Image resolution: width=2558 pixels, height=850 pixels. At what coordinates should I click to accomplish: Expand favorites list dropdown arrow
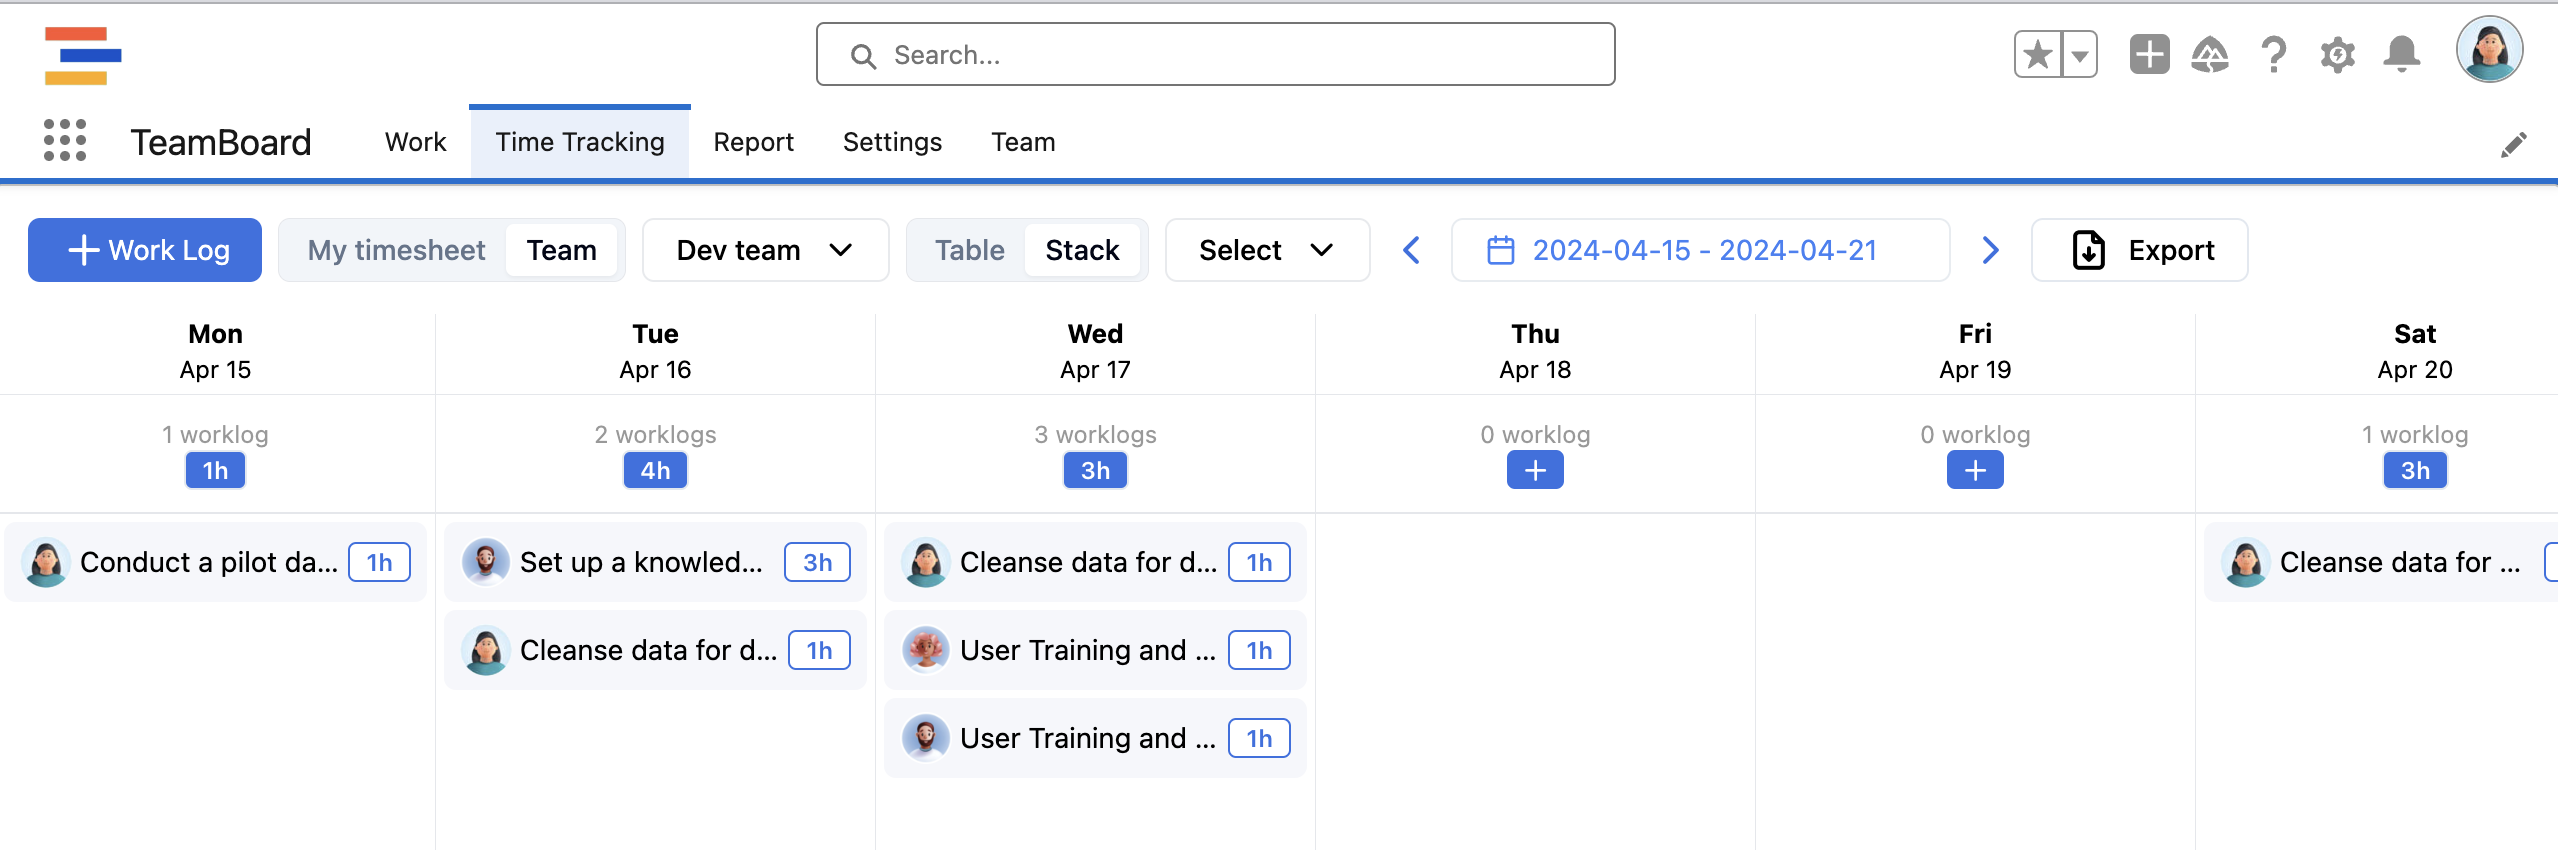(2080, 55)
